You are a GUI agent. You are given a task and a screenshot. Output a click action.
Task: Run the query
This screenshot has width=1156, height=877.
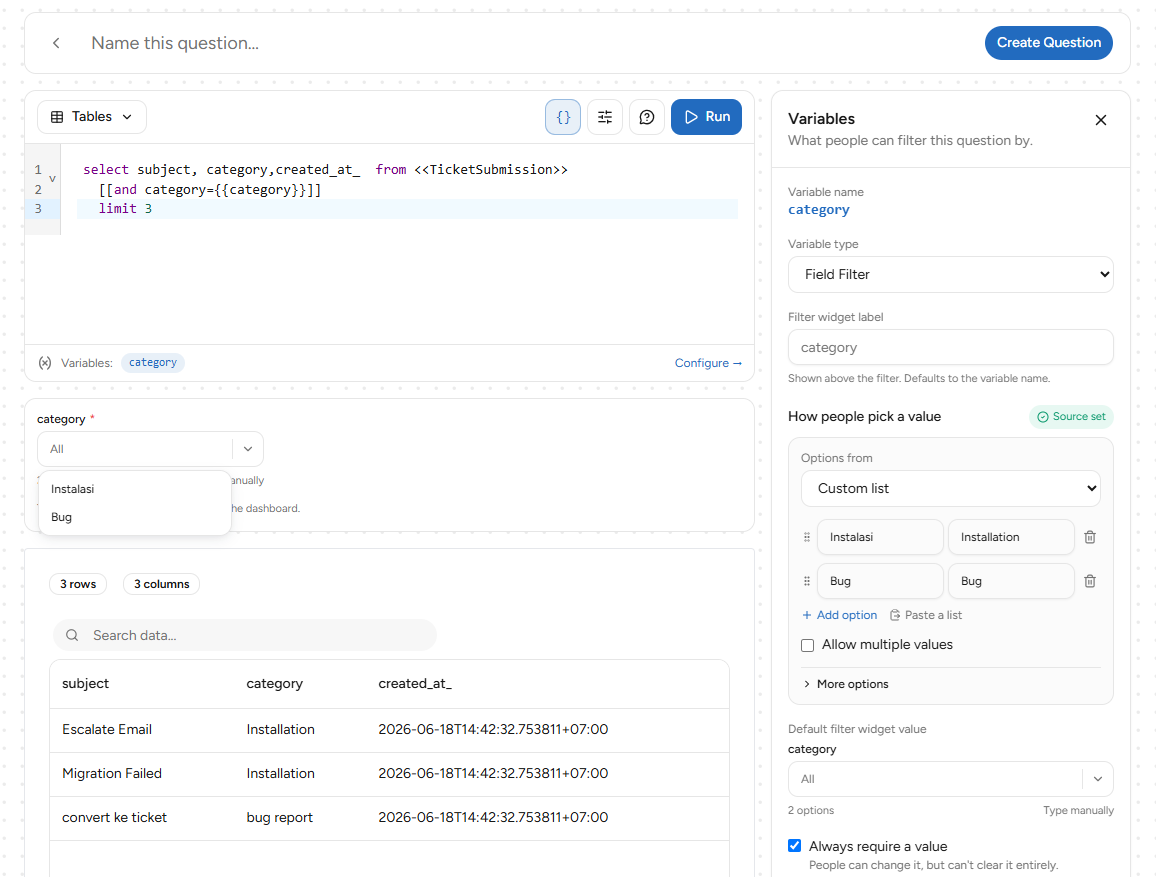(x=706, y=117)
